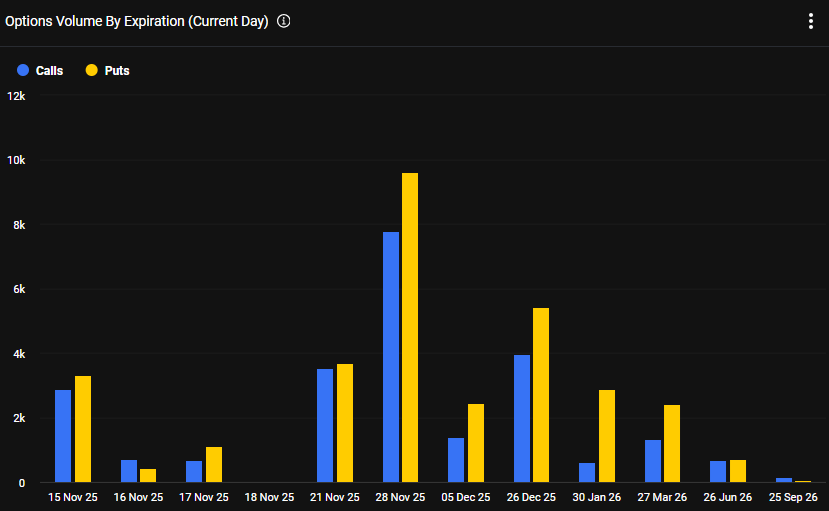Click the Options Volume By Expiration title
Screen dimensions: 829x511
click(x=137, y=22)
